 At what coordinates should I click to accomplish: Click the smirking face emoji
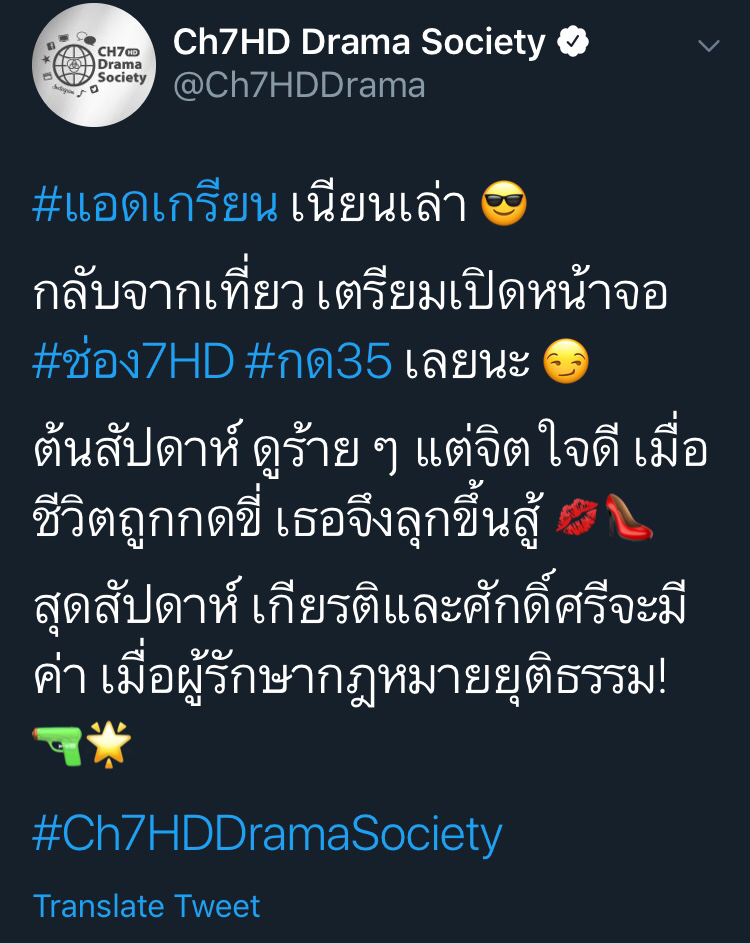pos(565,361)
